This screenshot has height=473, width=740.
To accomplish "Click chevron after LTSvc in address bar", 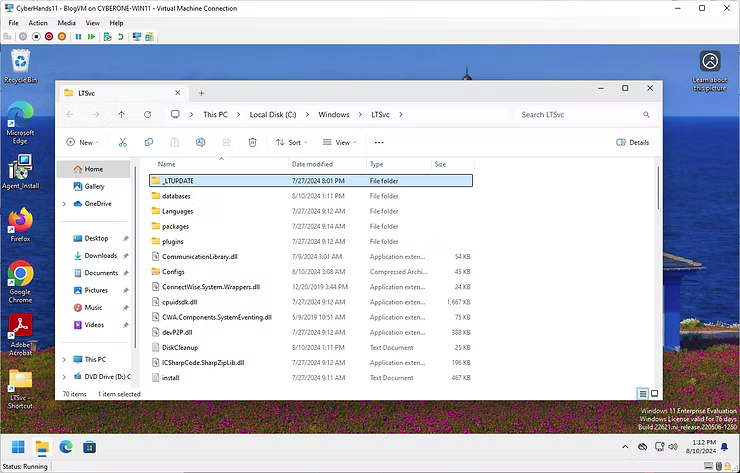I will click(x=401, y=115).
